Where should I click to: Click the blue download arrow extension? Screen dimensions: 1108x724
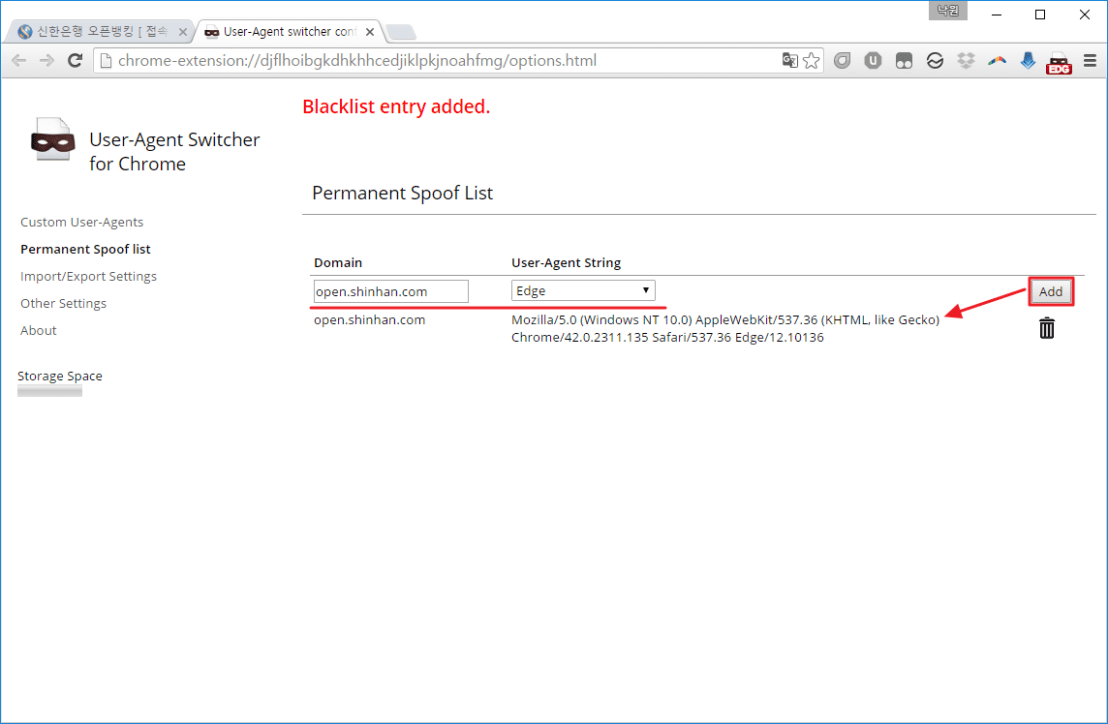(1028, 61)
